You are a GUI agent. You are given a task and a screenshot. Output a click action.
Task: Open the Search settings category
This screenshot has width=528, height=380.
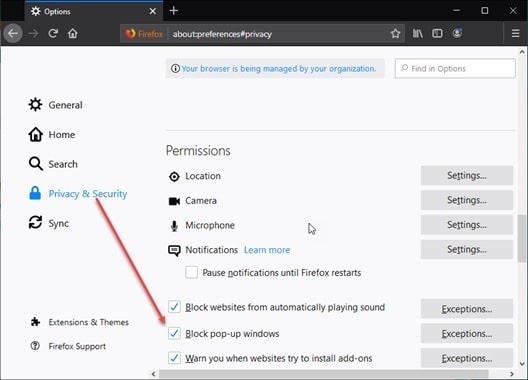[53, 164]
